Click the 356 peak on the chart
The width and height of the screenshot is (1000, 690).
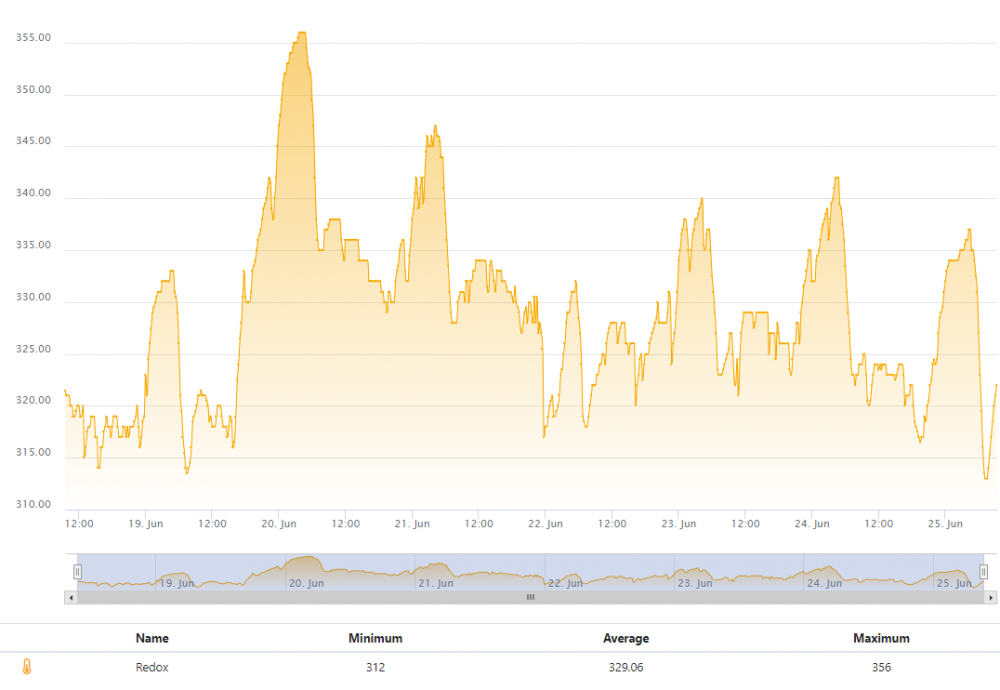click(301, 33)
